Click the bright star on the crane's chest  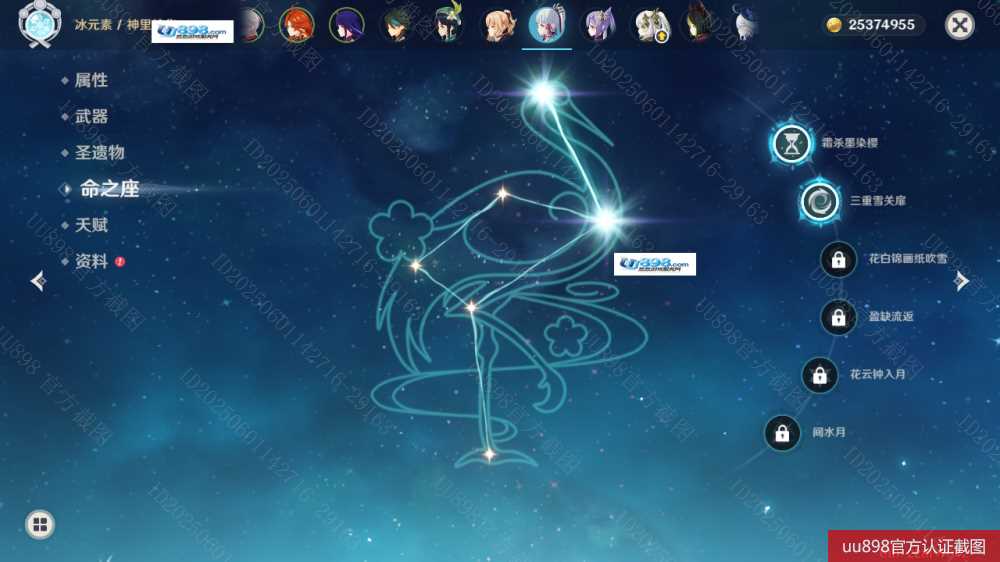click(x=605, y=221)
